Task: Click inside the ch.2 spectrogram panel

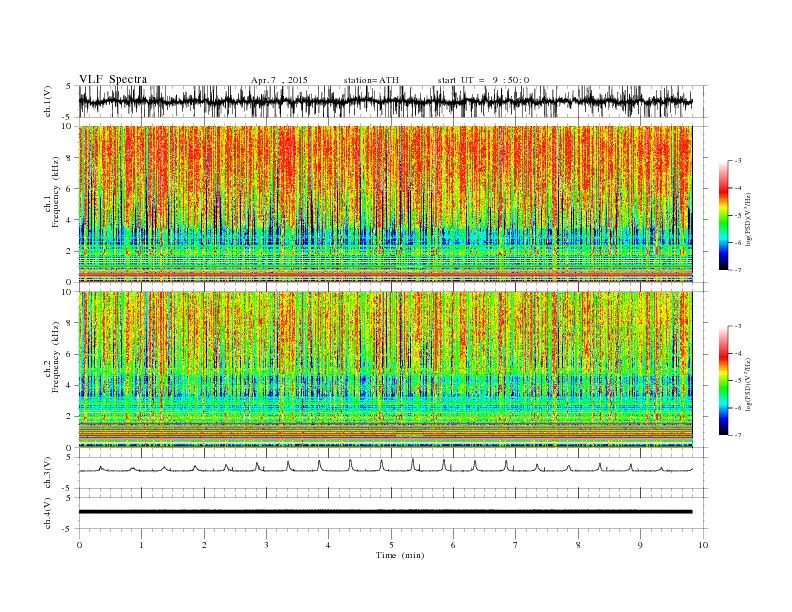Action: coord(385,370)
